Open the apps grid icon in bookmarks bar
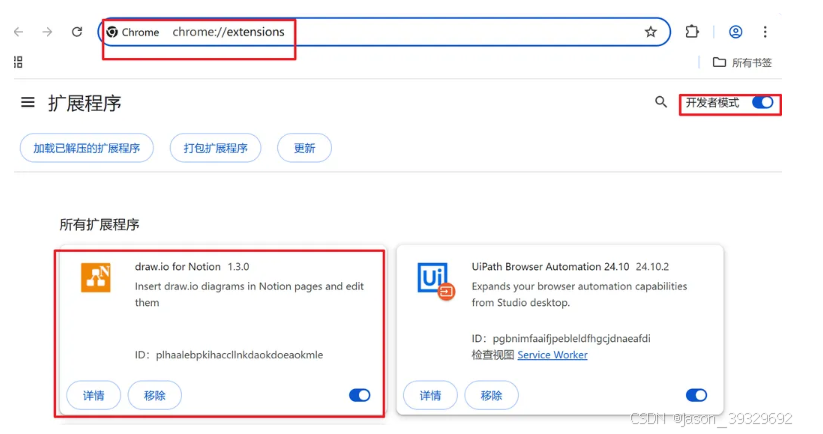 (18, 62)
